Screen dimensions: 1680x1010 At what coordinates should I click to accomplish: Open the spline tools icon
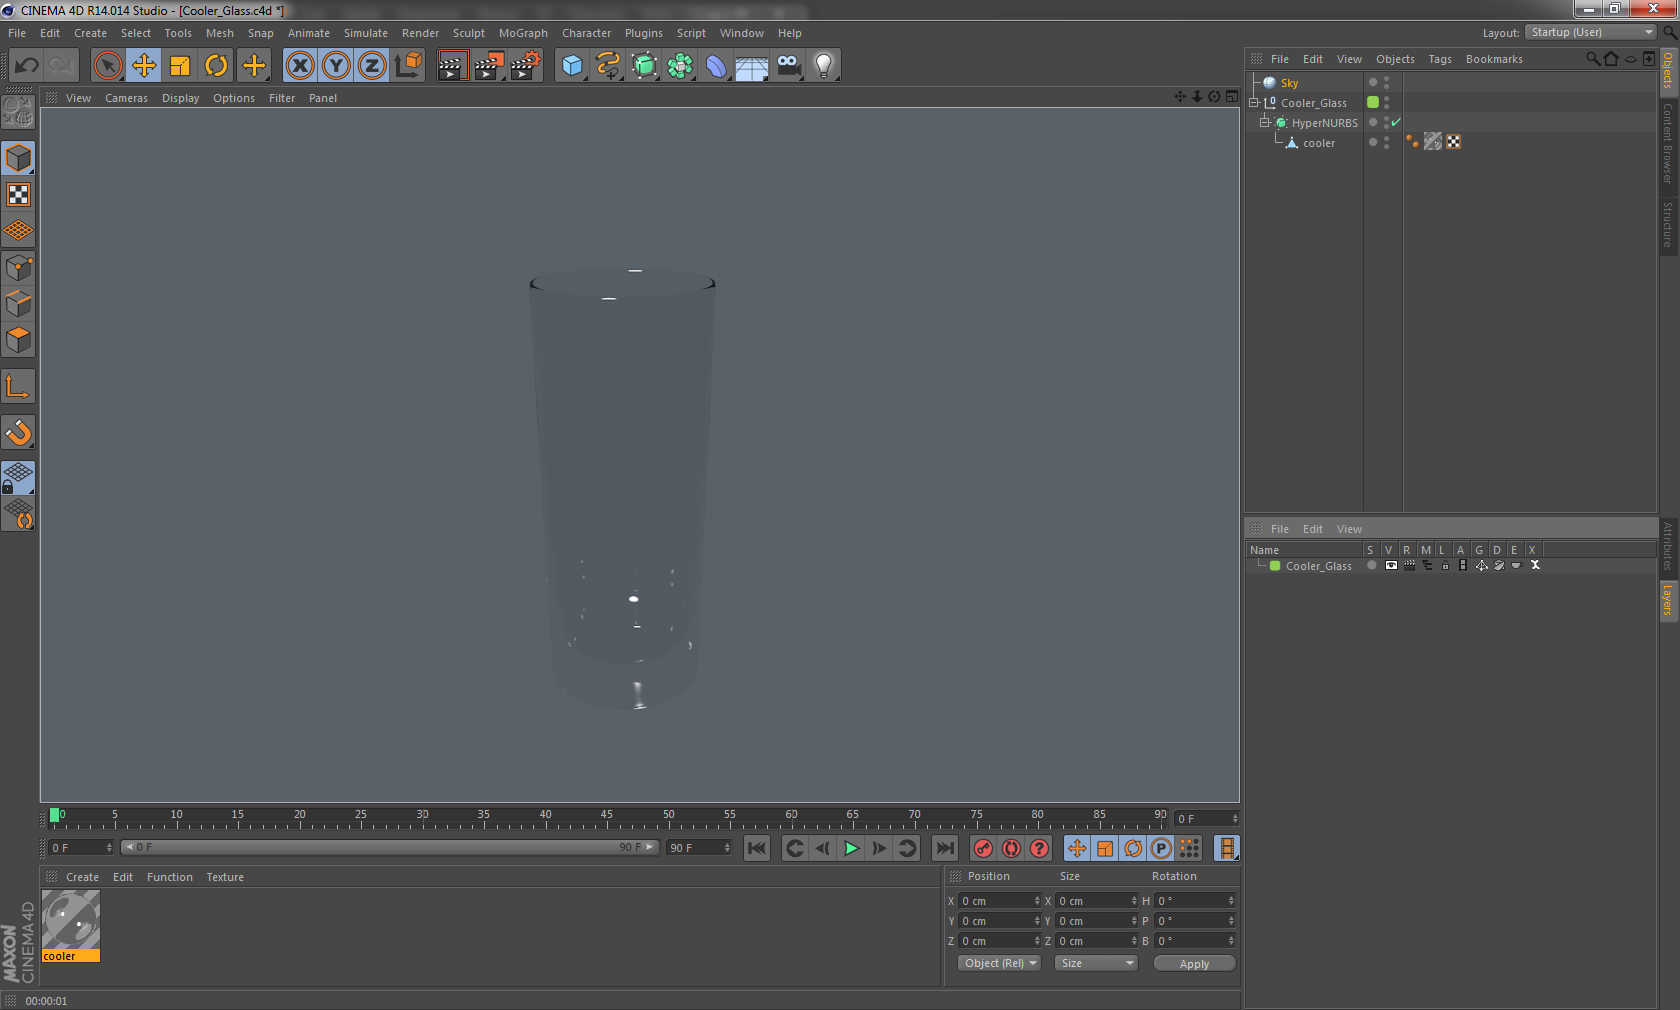(608, 66)
